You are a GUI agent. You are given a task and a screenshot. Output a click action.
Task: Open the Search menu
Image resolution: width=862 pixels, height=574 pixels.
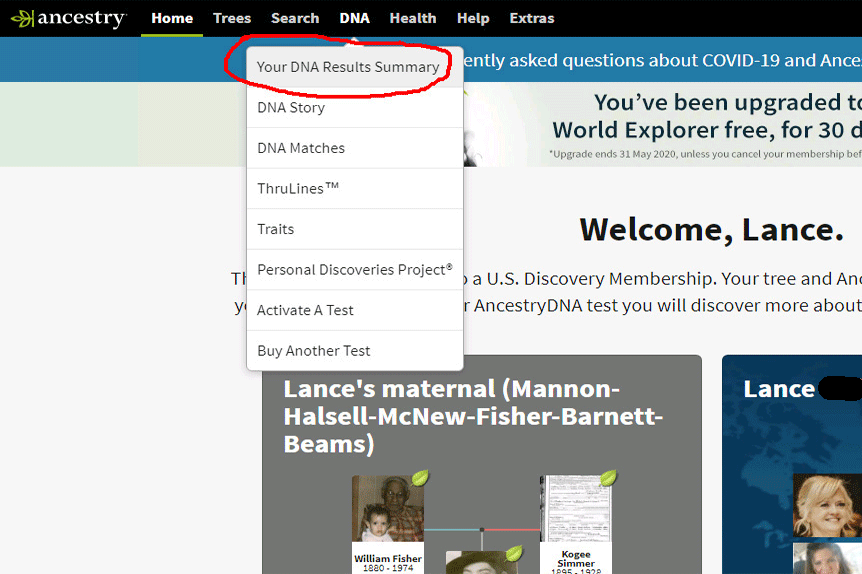[295, 18]
